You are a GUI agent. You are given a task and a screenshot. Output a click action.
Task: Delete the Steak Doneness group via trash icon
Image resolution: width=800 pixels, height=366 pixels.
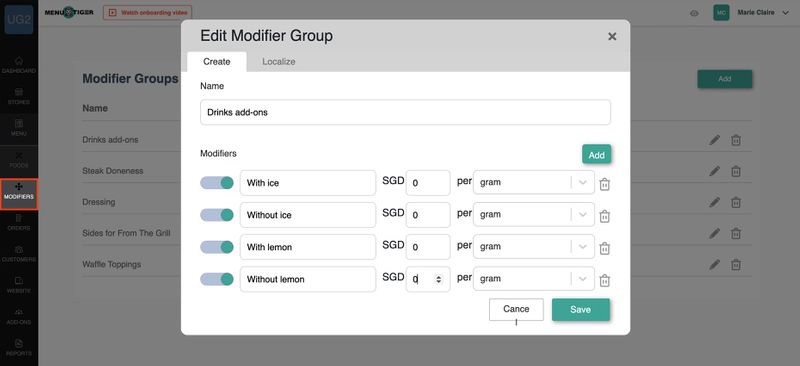tap(736, 171)
